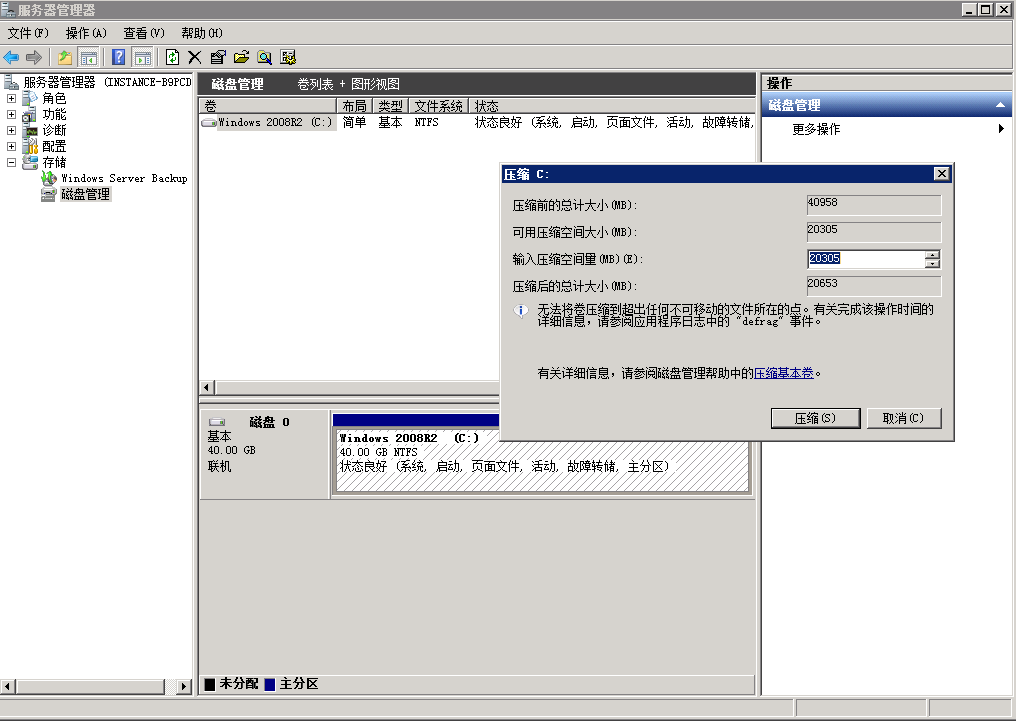Click the Properties toolbar icon

218,58
